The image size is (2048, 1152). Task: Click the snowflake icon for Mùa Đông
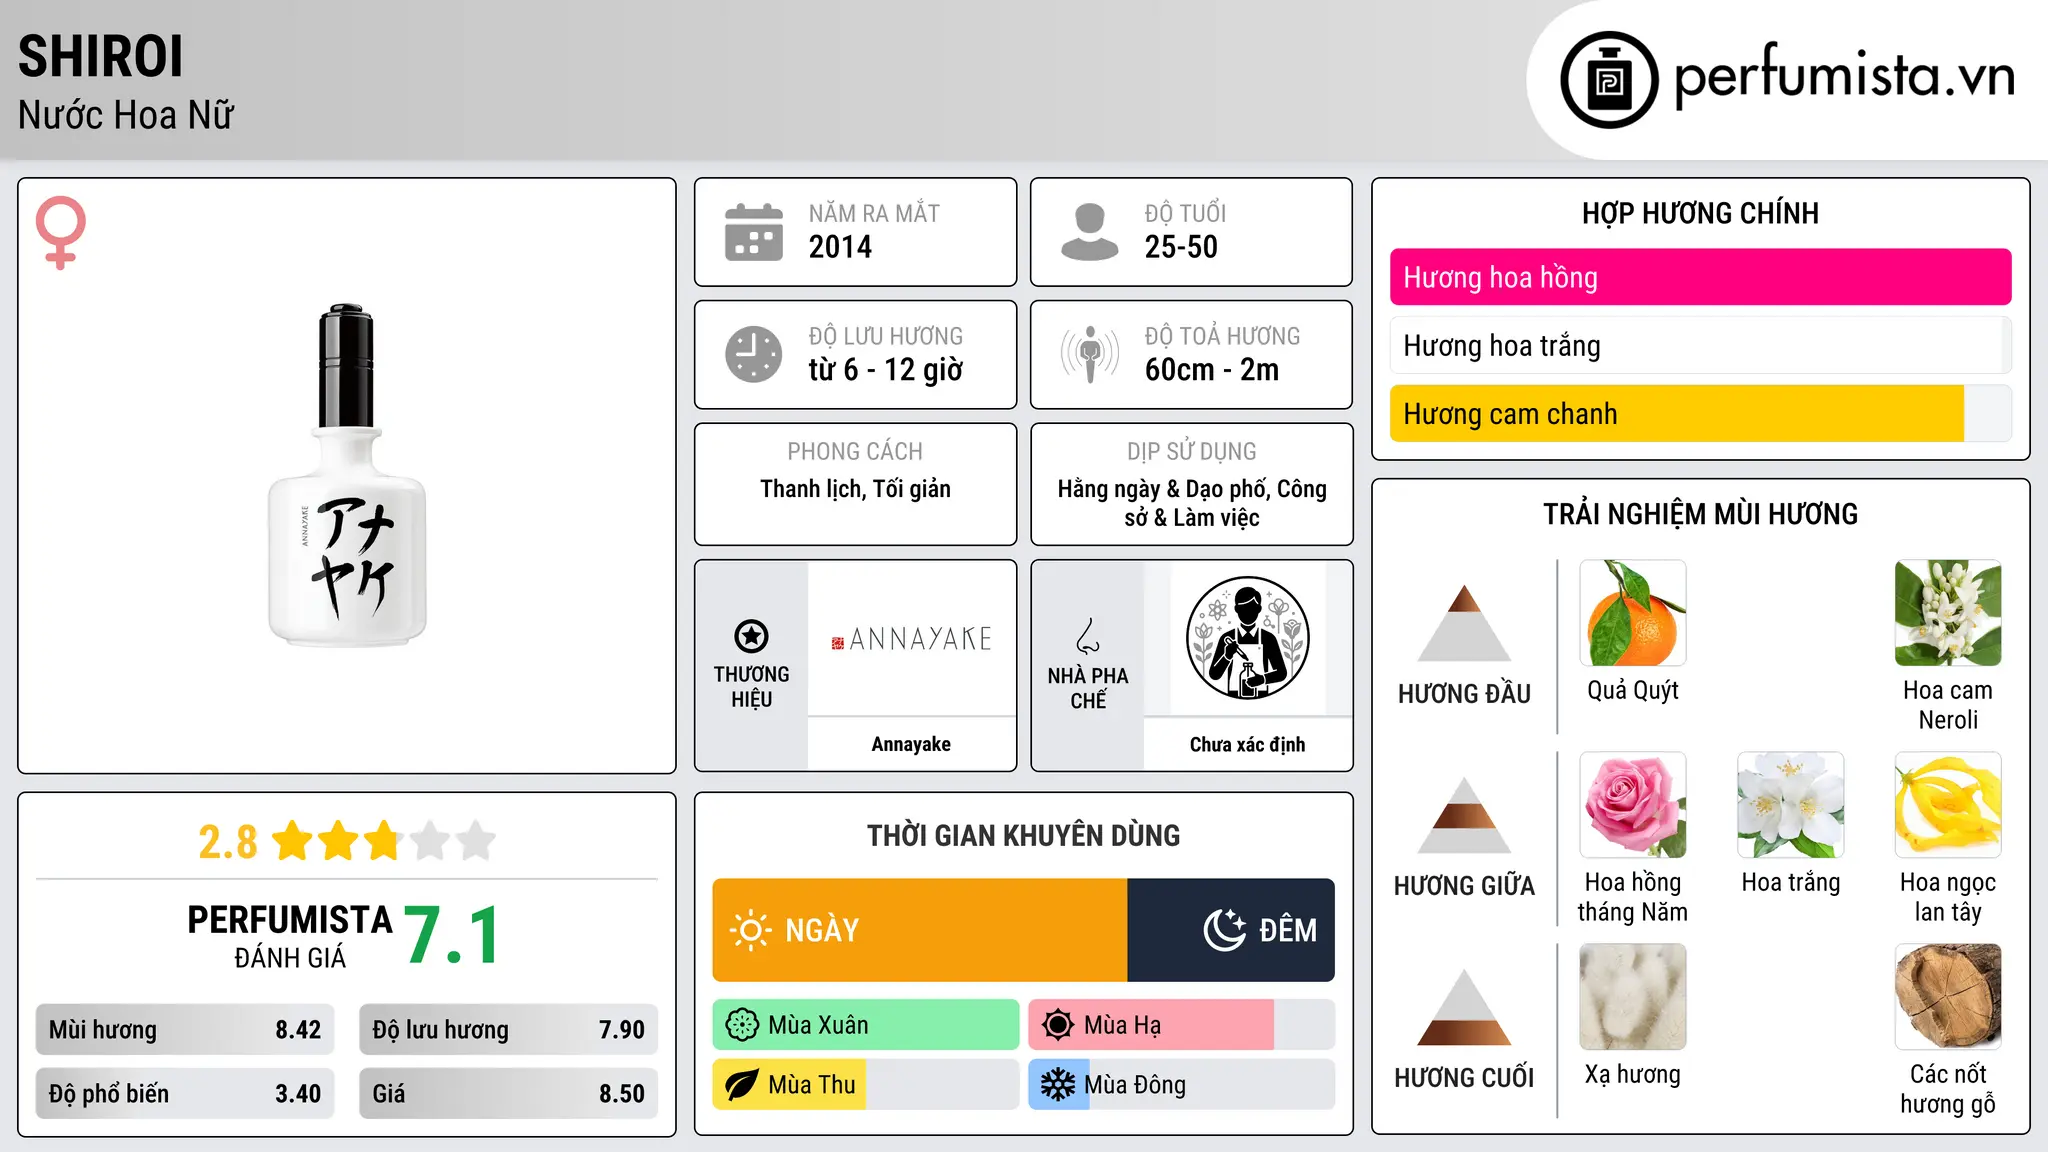[1058, 1085]
